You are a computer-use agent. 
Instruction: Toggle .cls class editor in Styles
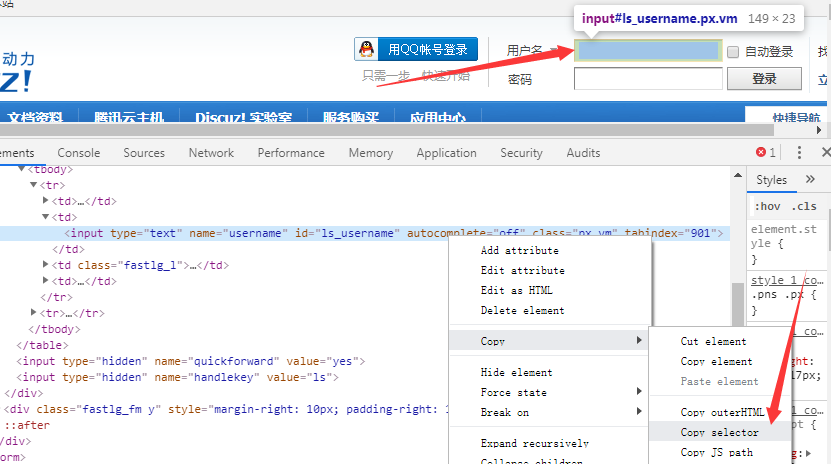[803, 206]
